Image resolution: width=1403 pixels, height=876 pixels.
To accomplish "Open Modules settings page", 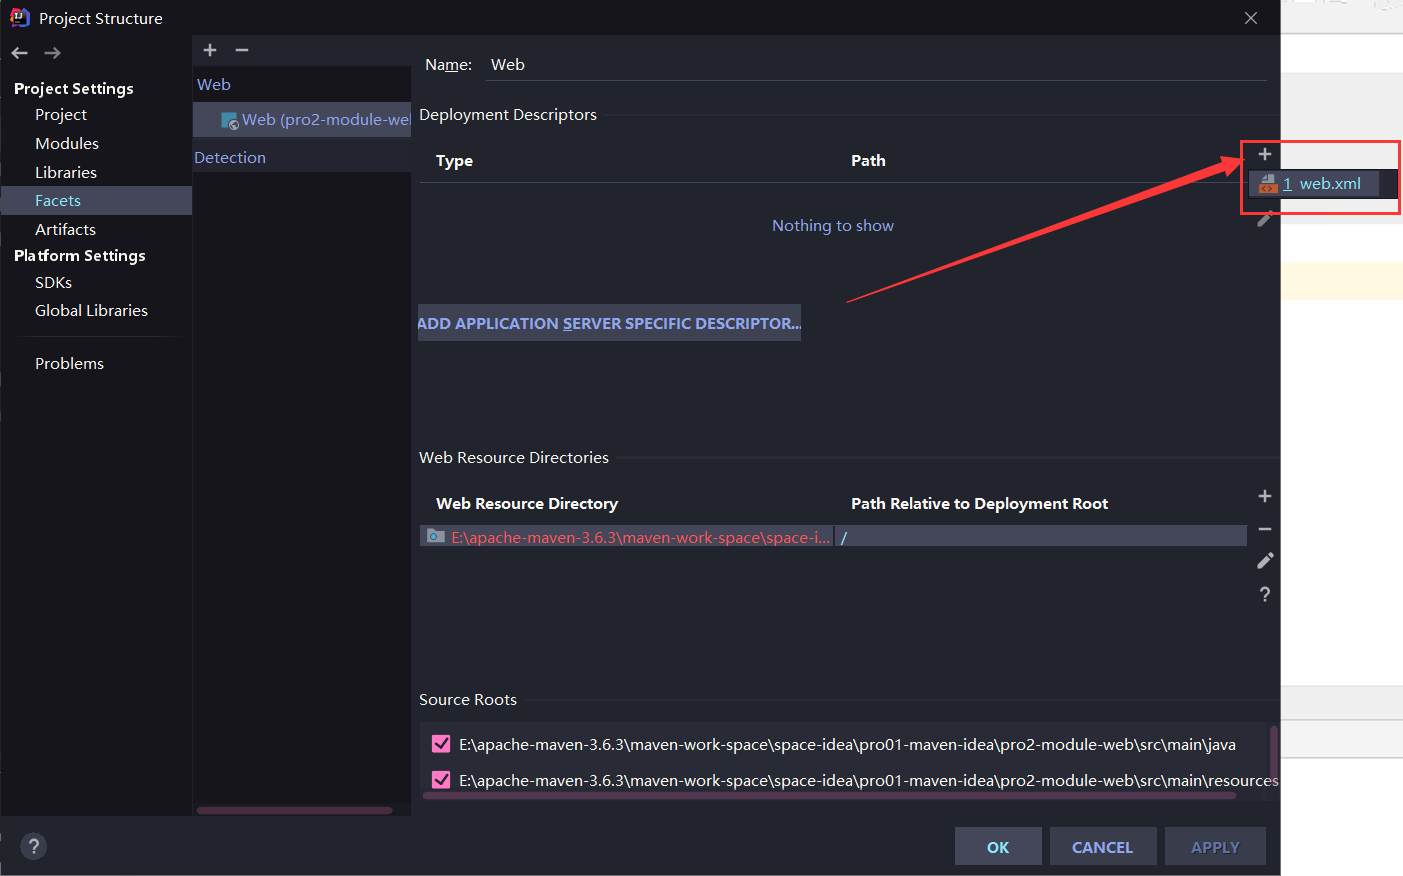I will coord(67,144).
